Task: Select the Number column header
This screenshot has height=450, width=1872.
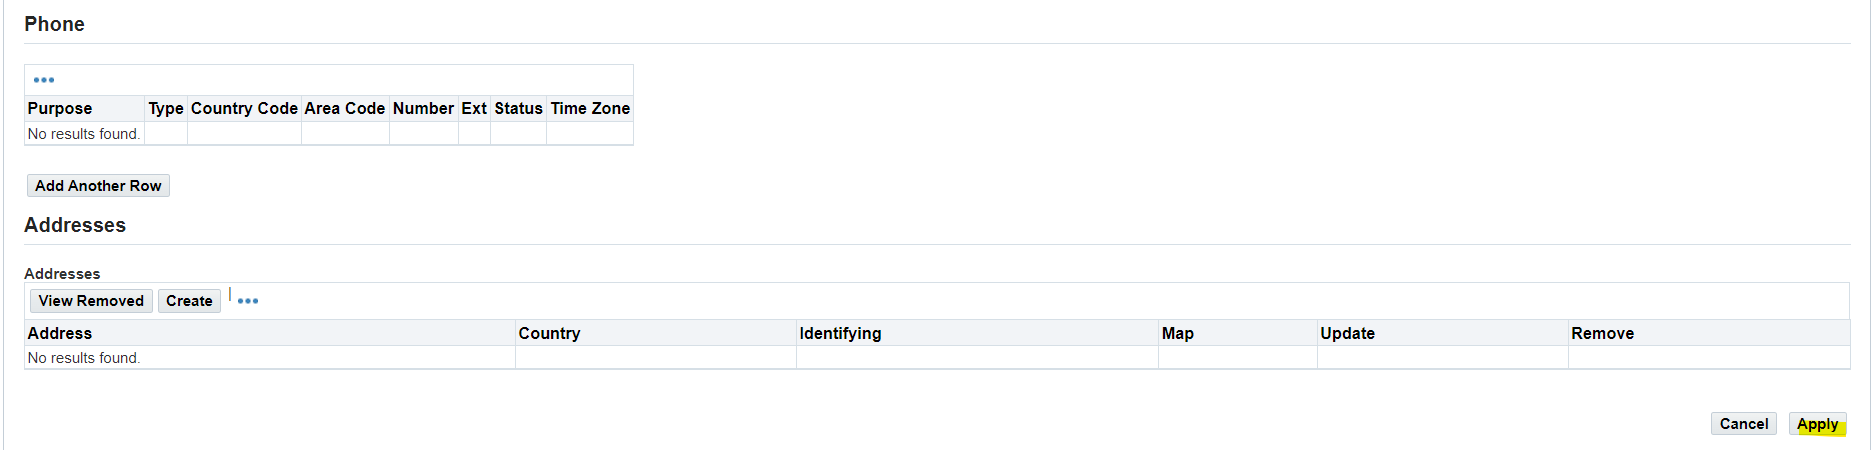Action: (x=423, y=108)
